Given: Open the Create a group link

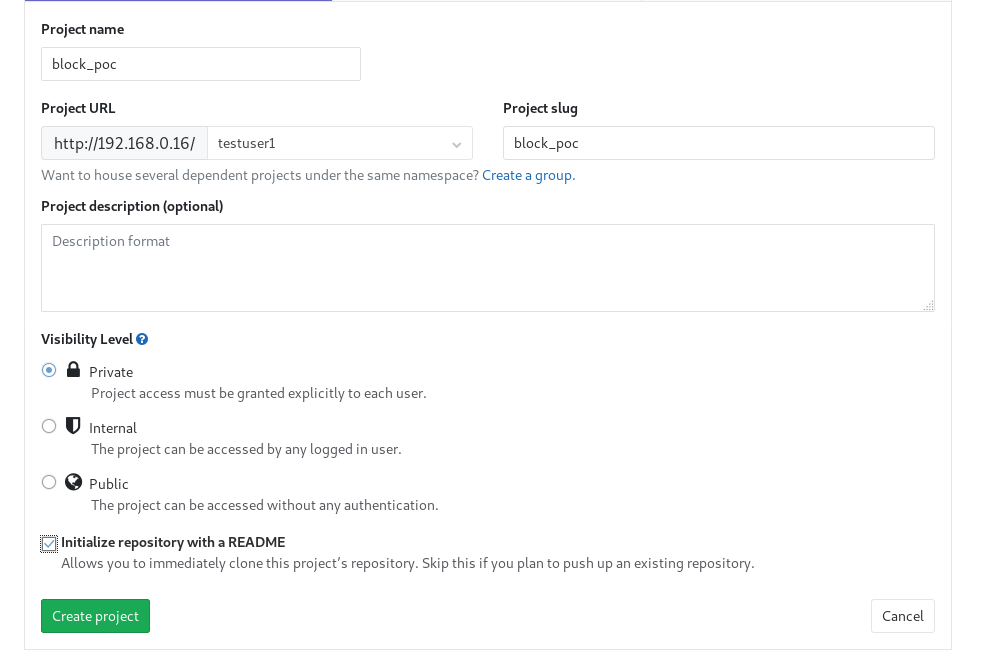Looking at the screenshot, I should coord(529,175).
